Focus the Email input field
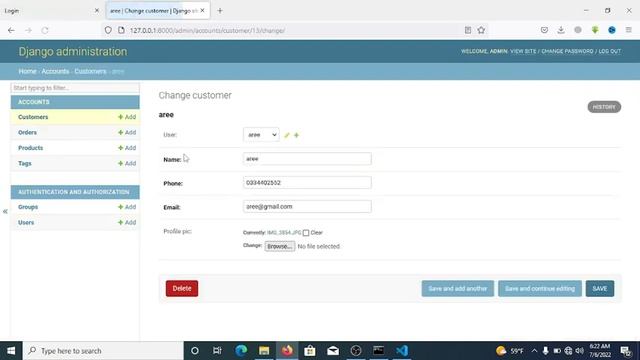The height and width of the screenshot is (360, 640). 307,207
